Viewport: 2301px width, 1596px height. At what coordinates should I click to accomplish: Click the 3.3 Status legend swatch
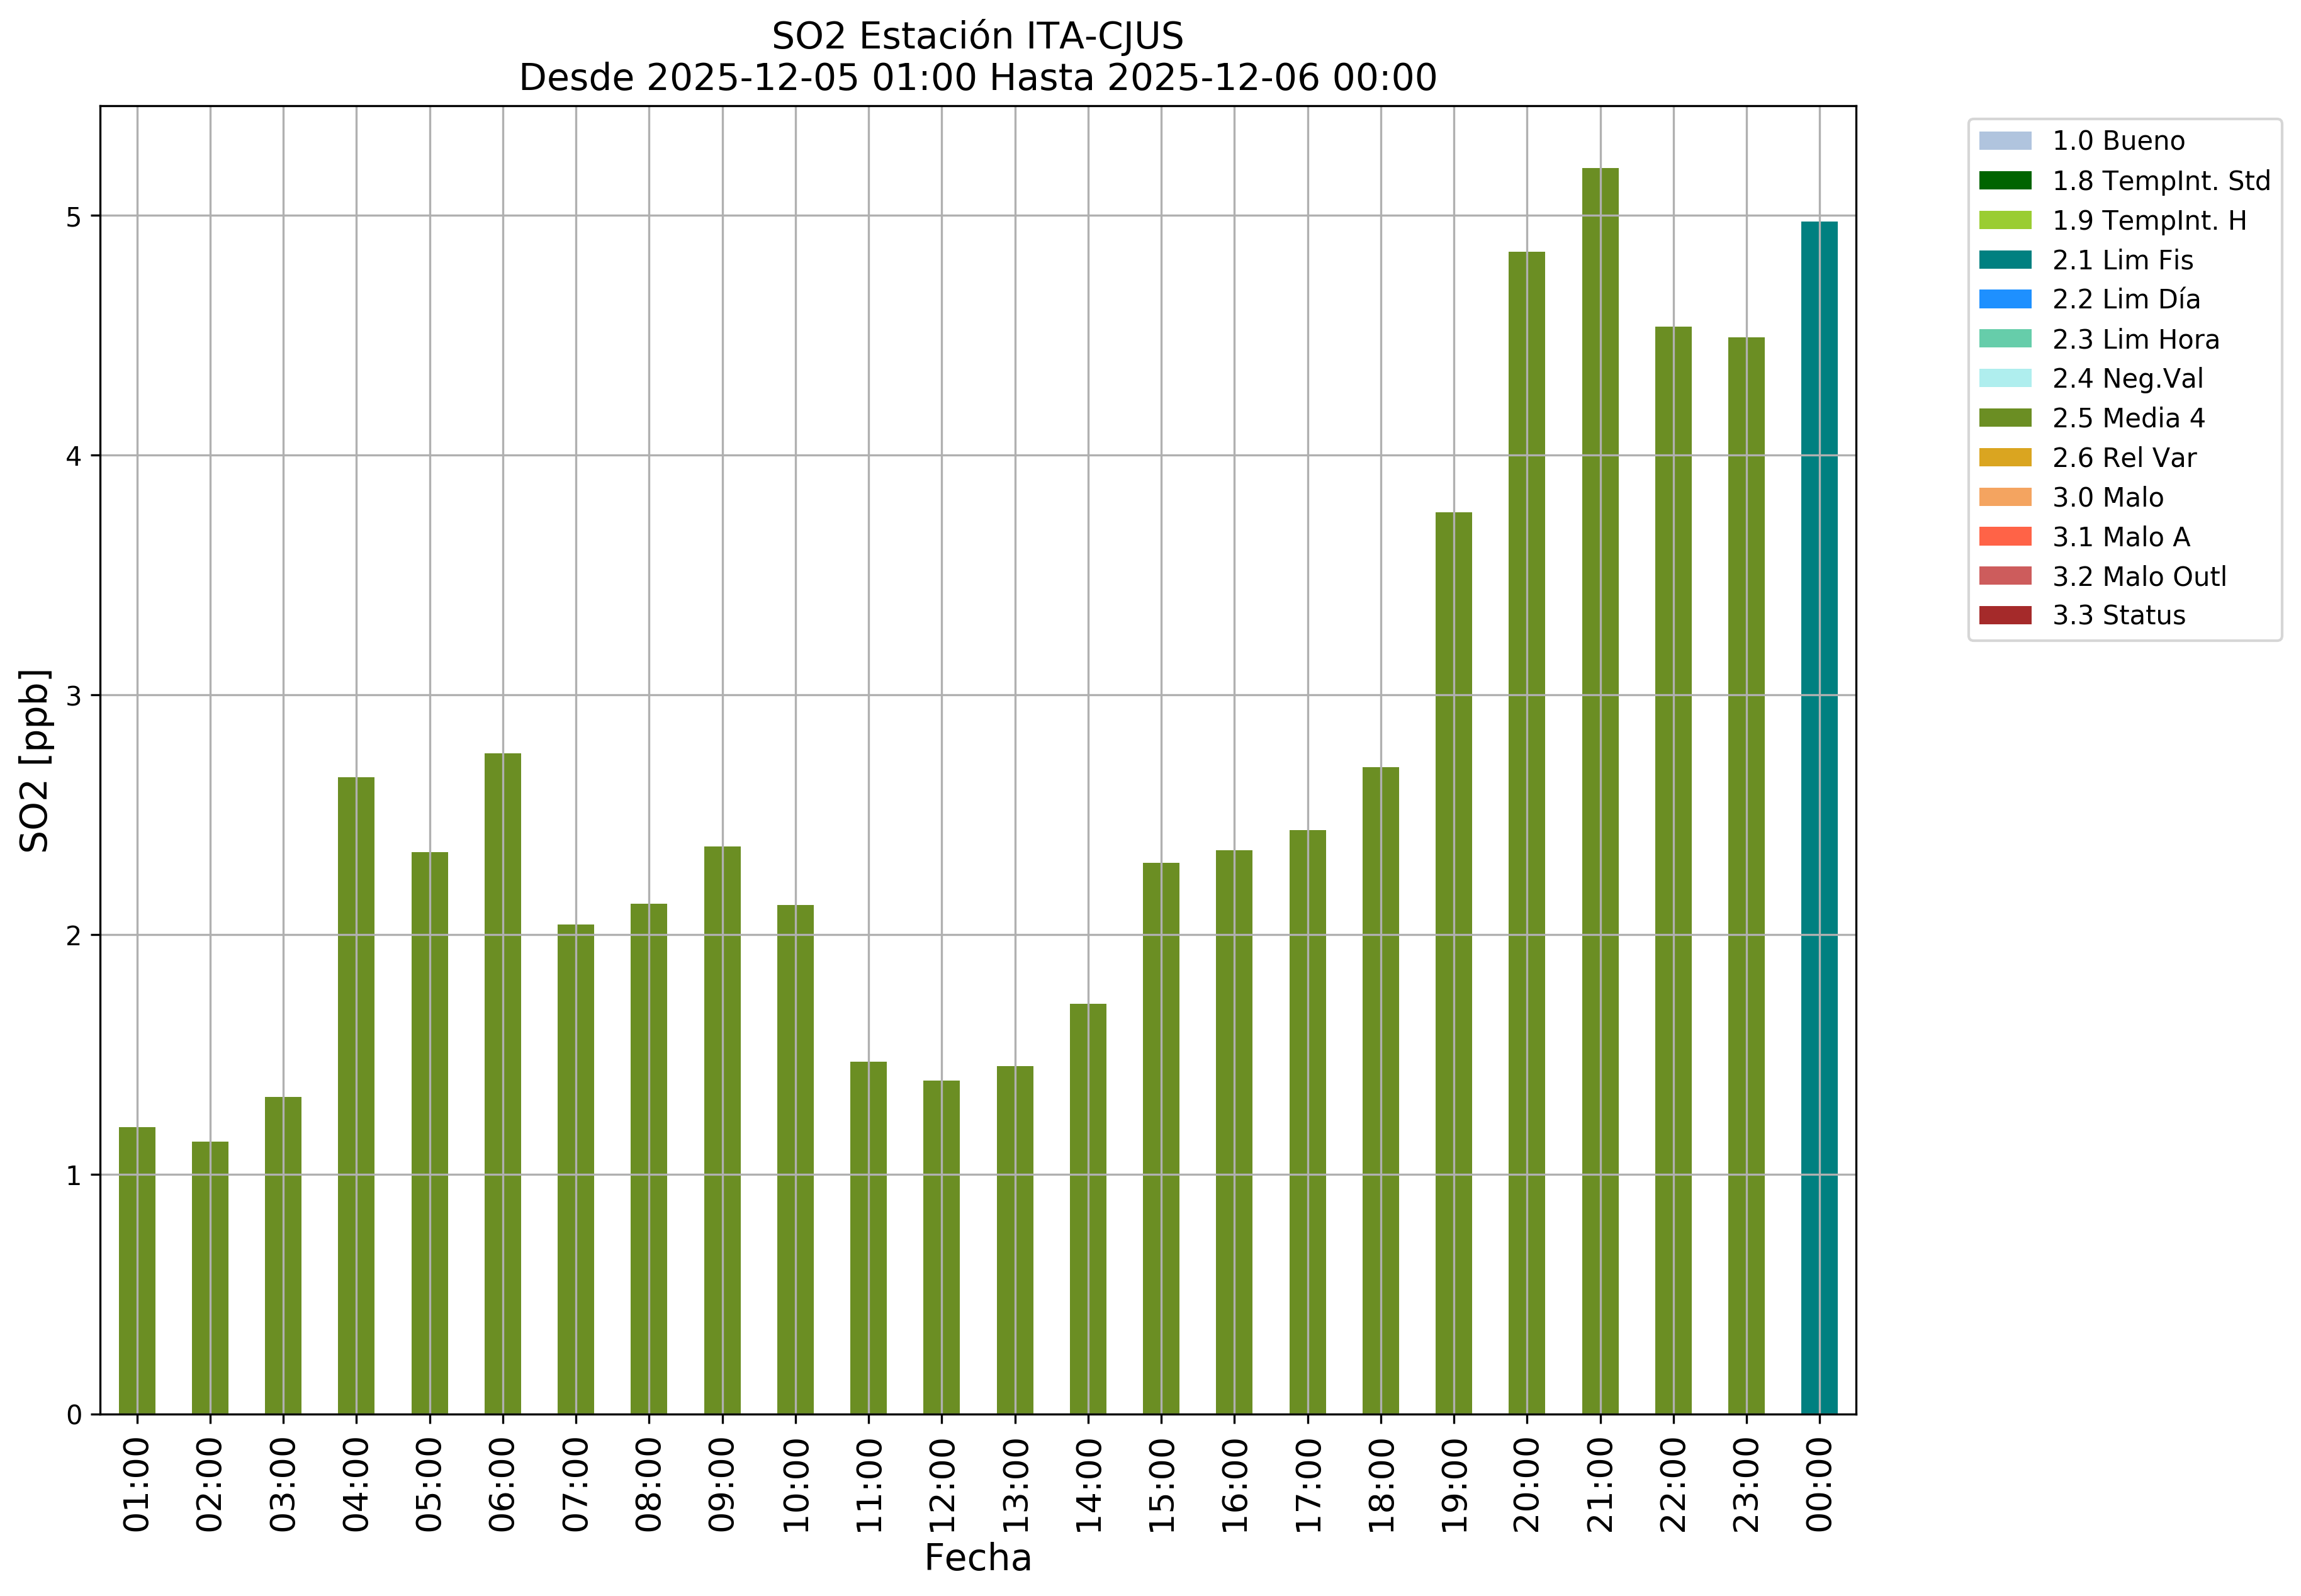click(2004, 615)
